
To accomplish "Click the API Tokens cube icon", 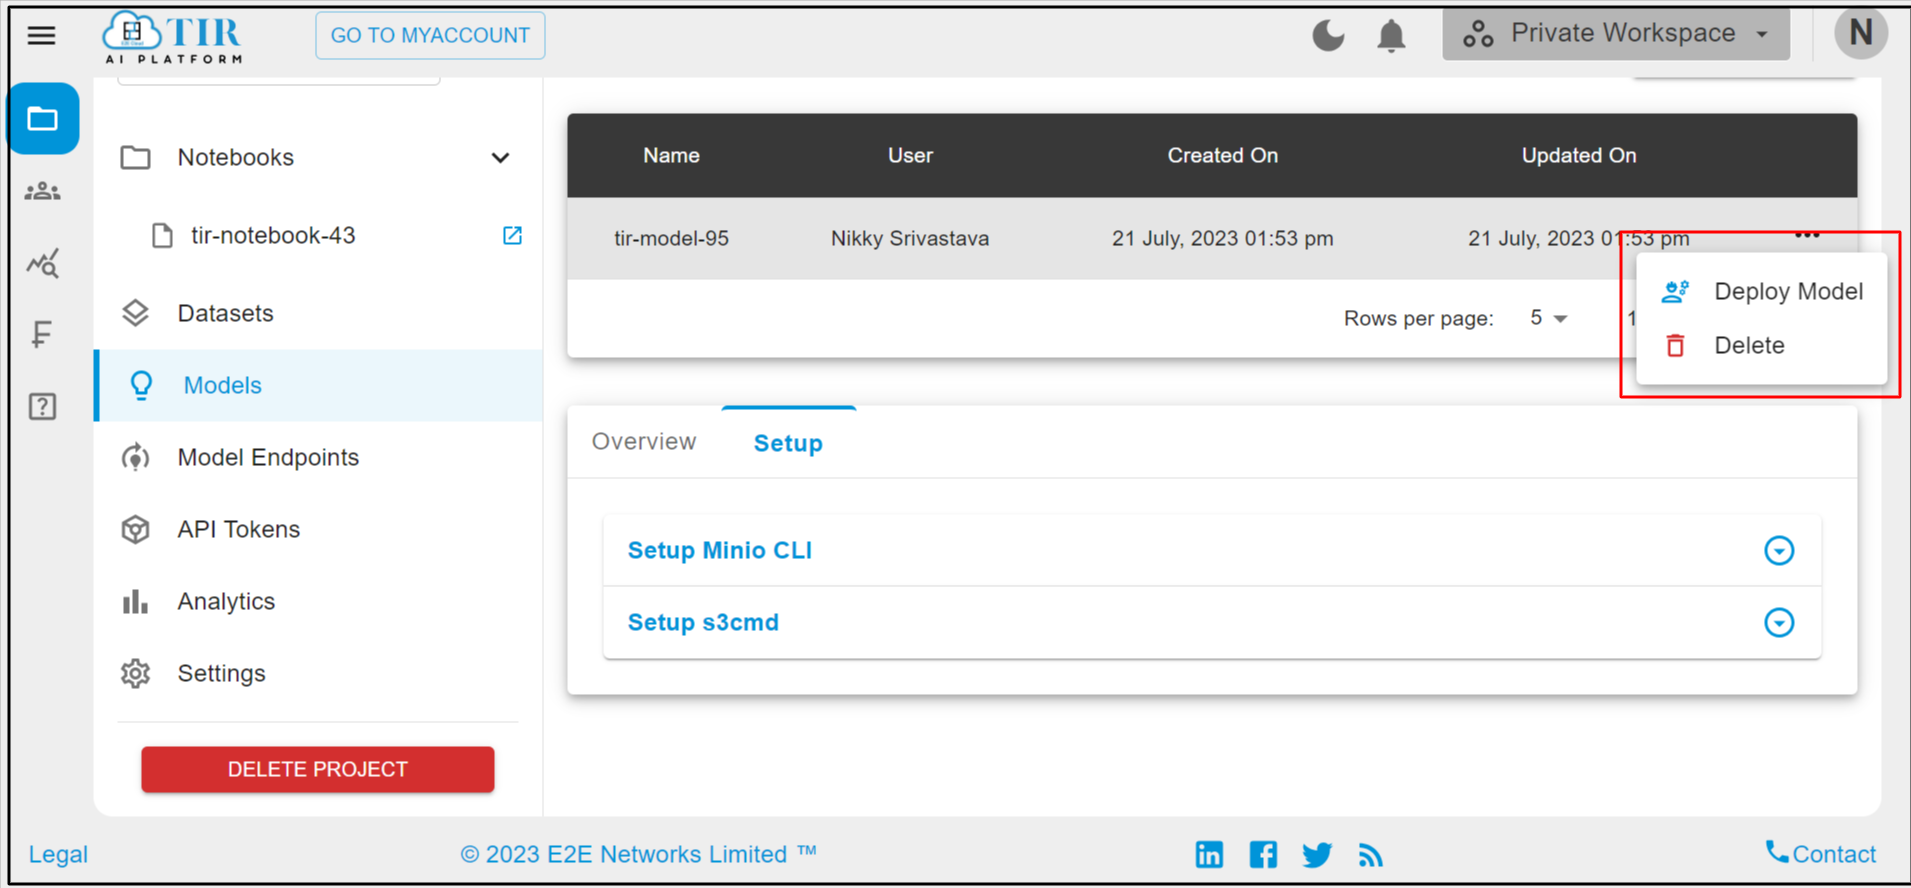I will pos(135,529).
